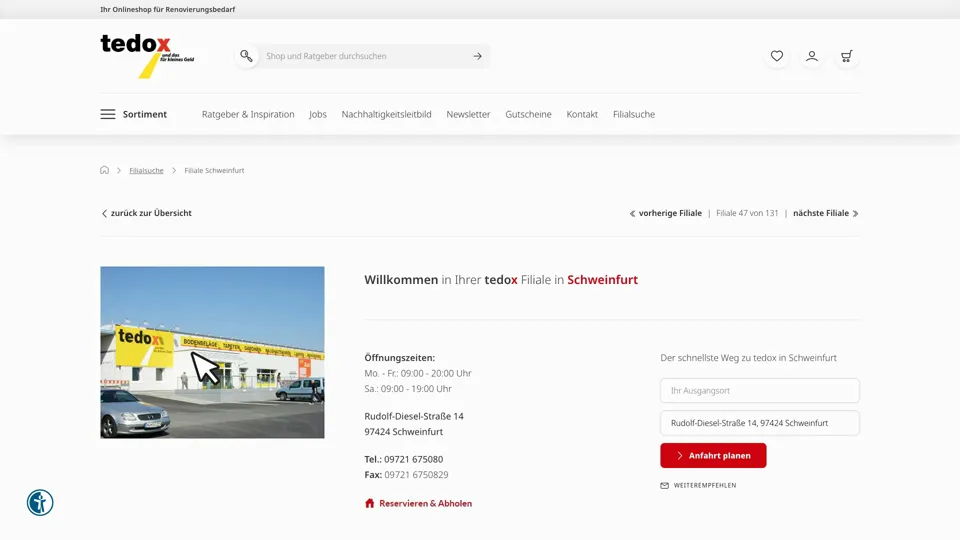Image resolution: width=960 pixels, height=540 pixels.
Task: Go back via zurück zur Übersicht
Action: (x=146, y=213)
